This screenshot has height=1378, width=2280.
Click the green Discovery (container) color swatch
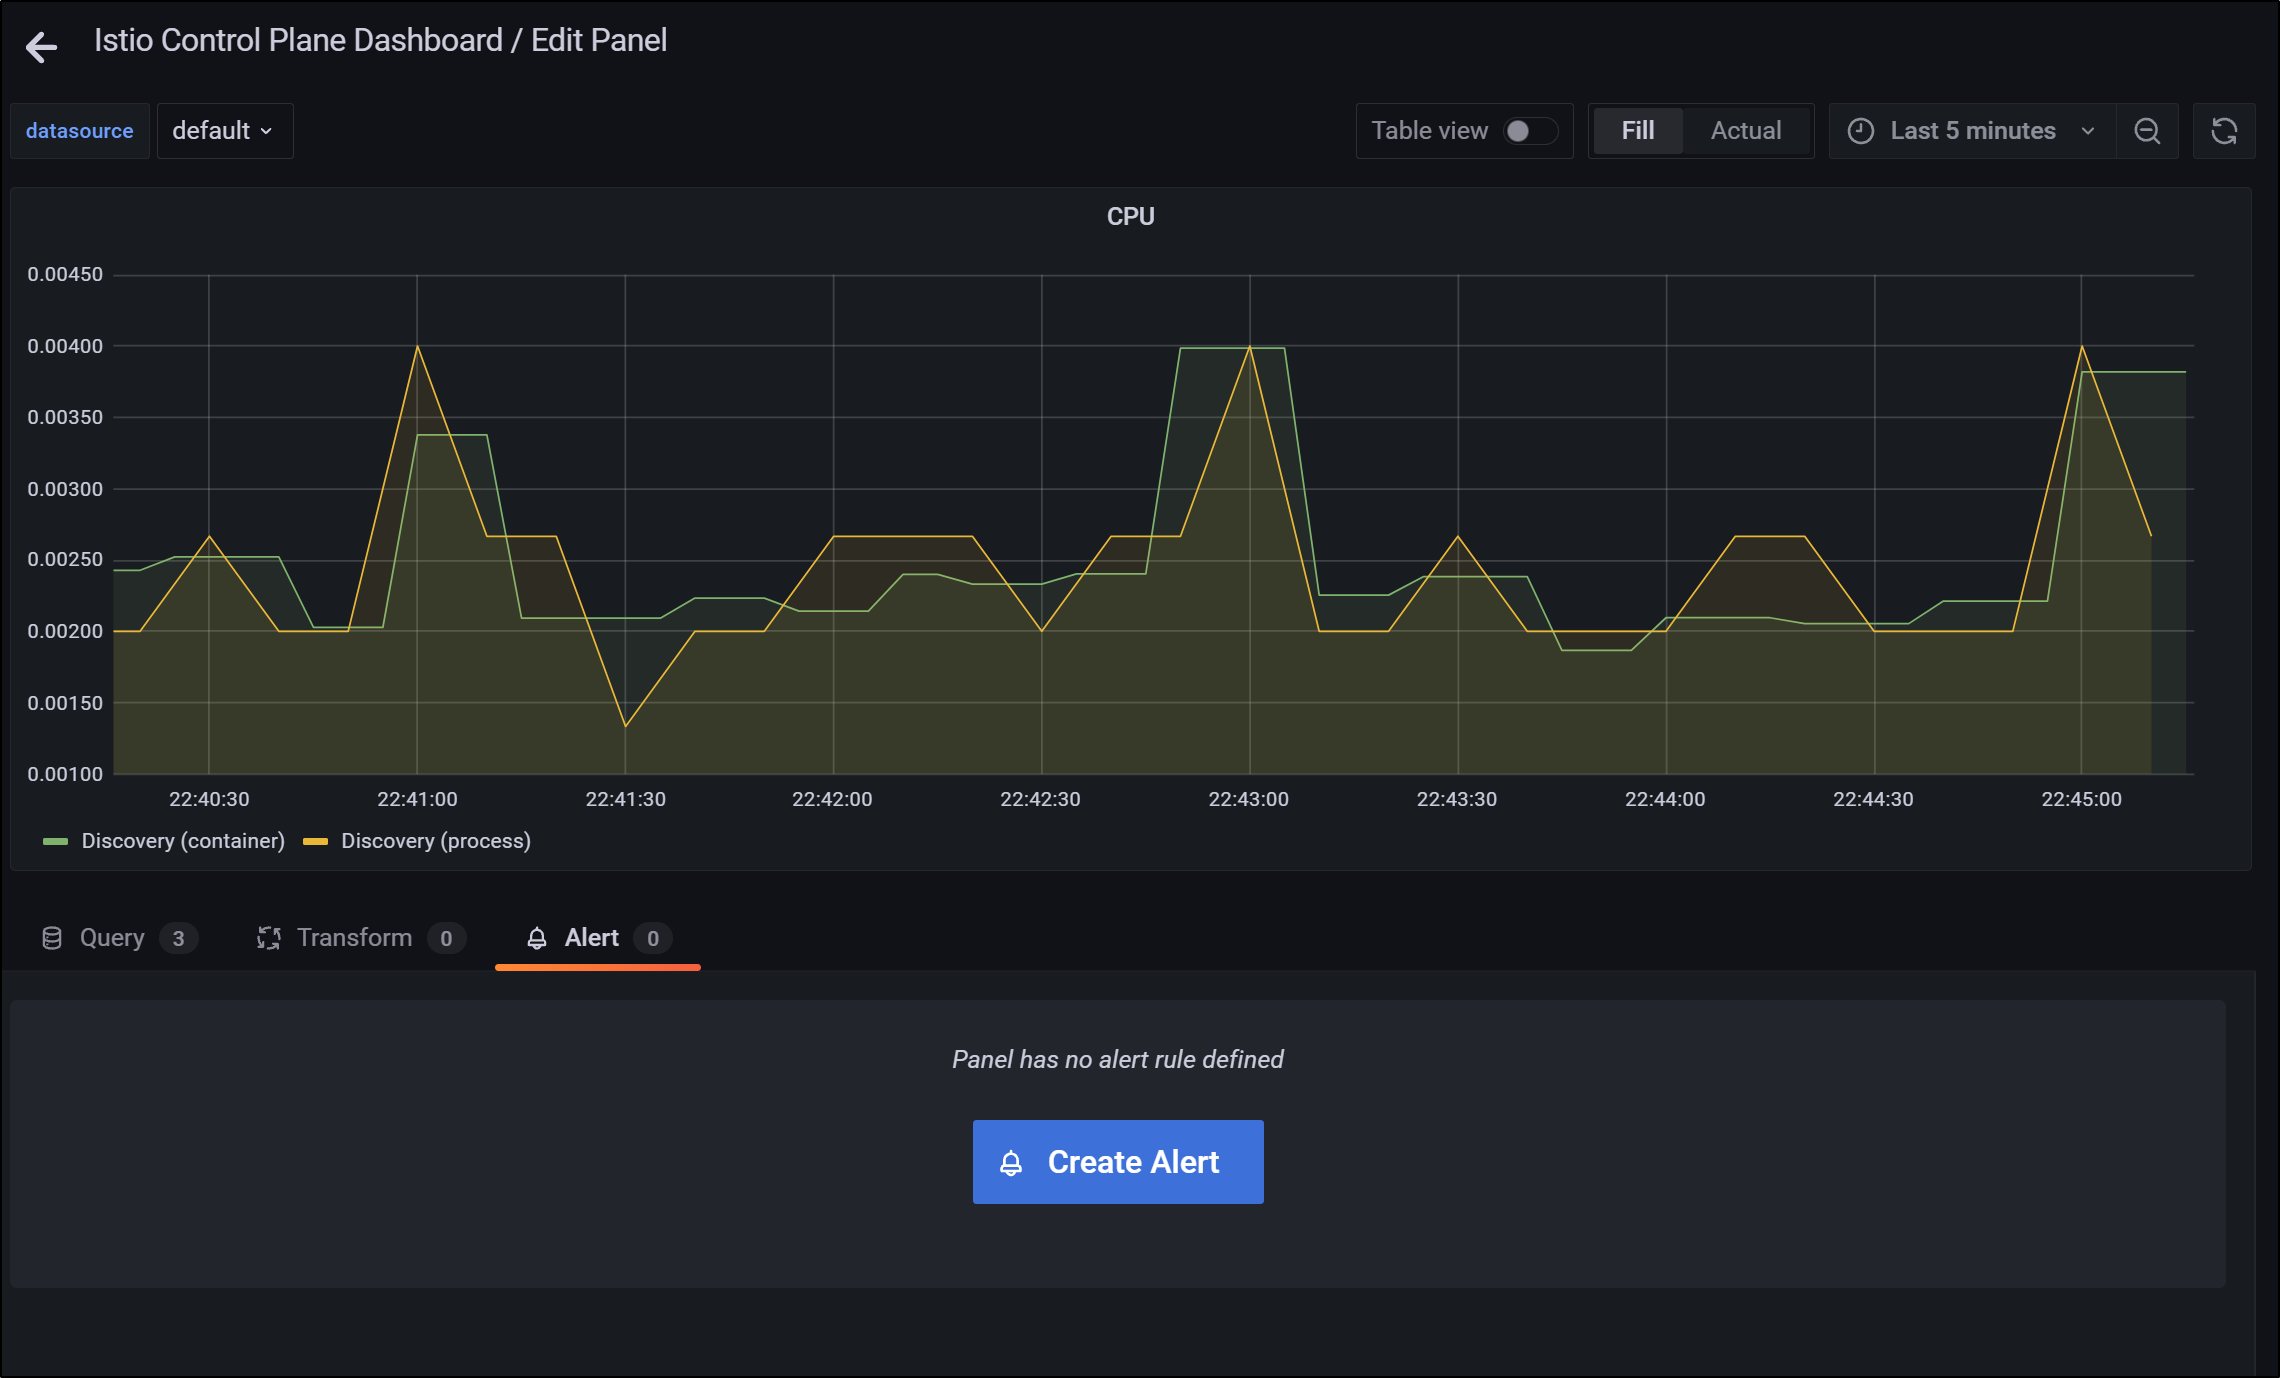55,842
